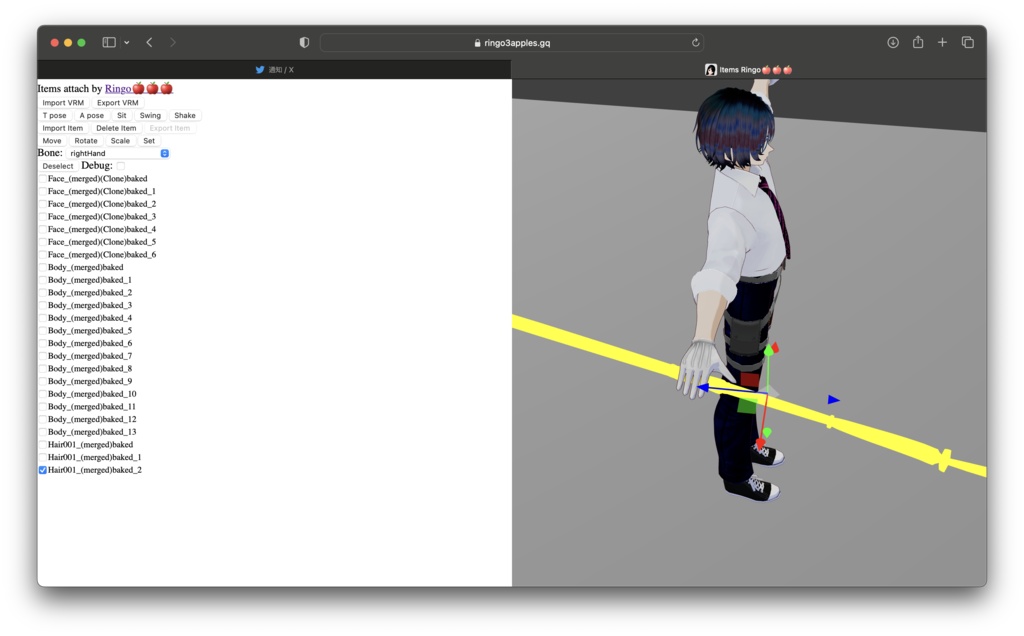Click the Body_(merged)baked_10 label text
This screenshot has width=1024, height=636.
(x=92, y=394)
